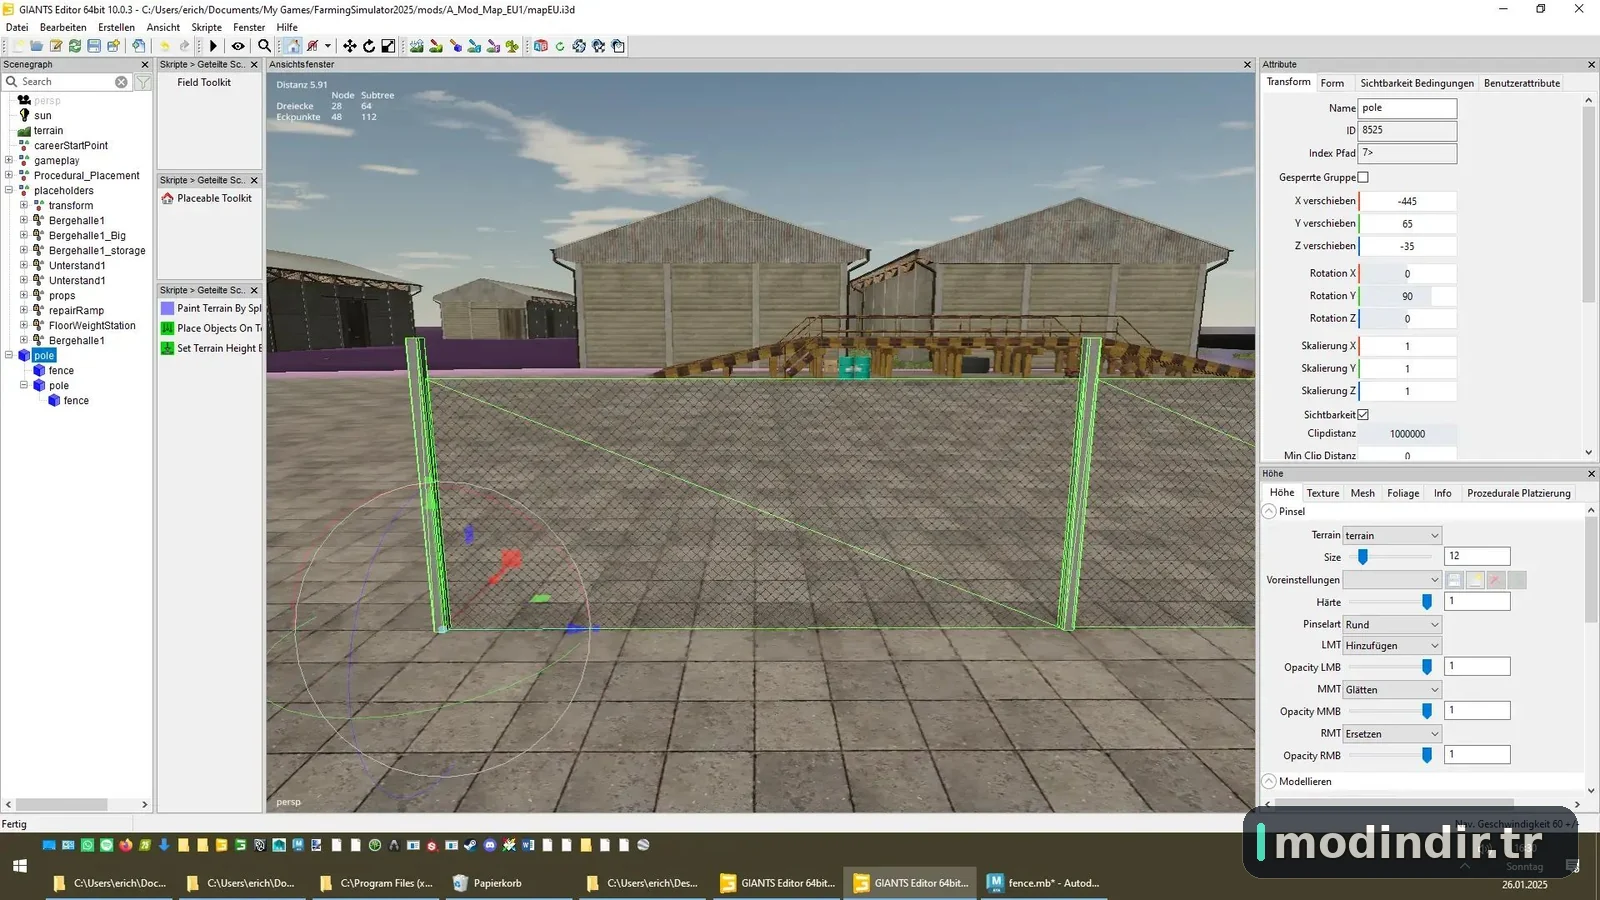This screenshot has width=1600, height=900.
Task: Expand the Procedural_Placement node
Action: [x=9, y=175]
